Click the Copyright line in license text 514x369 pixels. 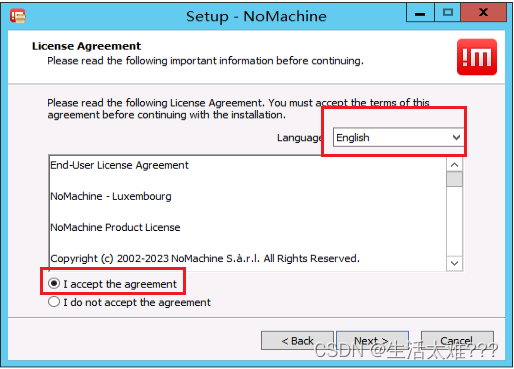tap(205, 258)
